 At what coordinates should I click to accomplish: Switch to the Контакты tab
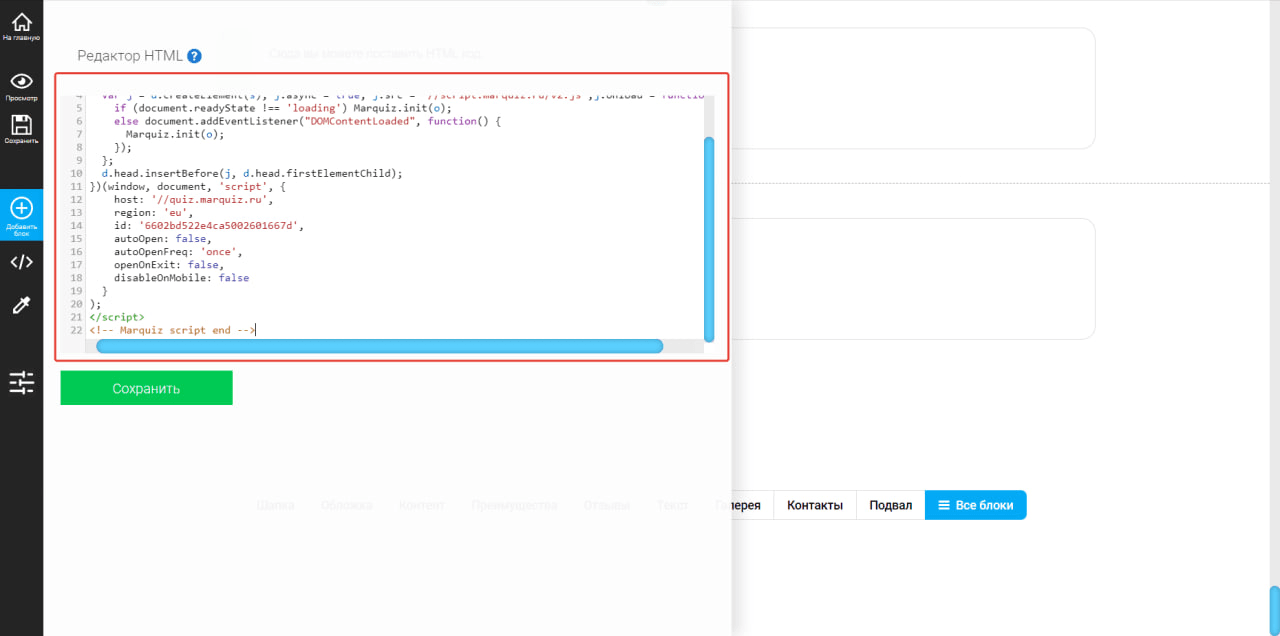815,505
